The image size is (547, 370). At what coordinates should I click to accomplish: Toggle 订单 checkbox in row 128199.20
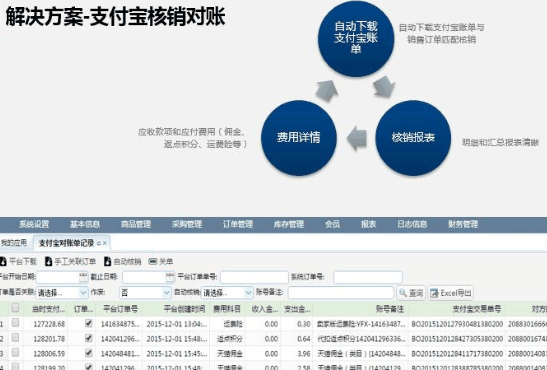coord(89,367)
